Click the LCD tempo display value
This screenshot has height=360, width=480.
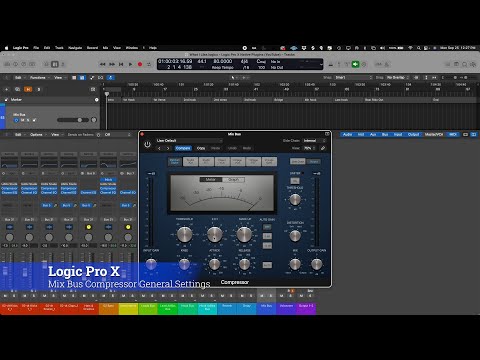tap(223, 62)
